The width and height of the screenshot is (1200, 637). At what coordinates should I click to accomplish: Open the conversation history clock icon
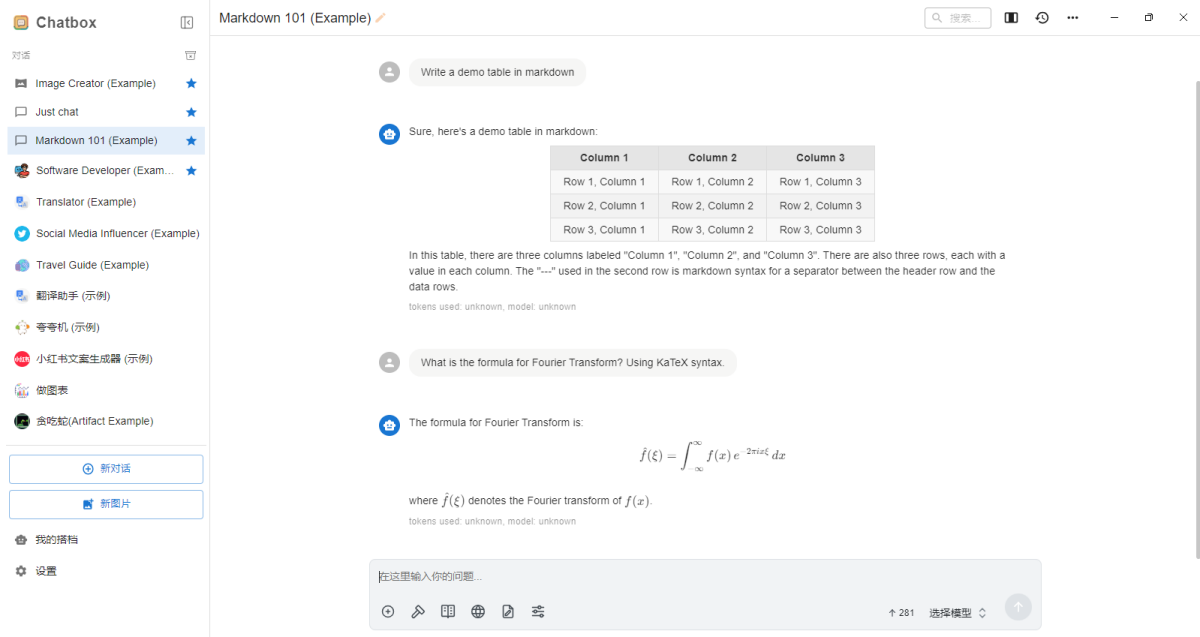1042,18
